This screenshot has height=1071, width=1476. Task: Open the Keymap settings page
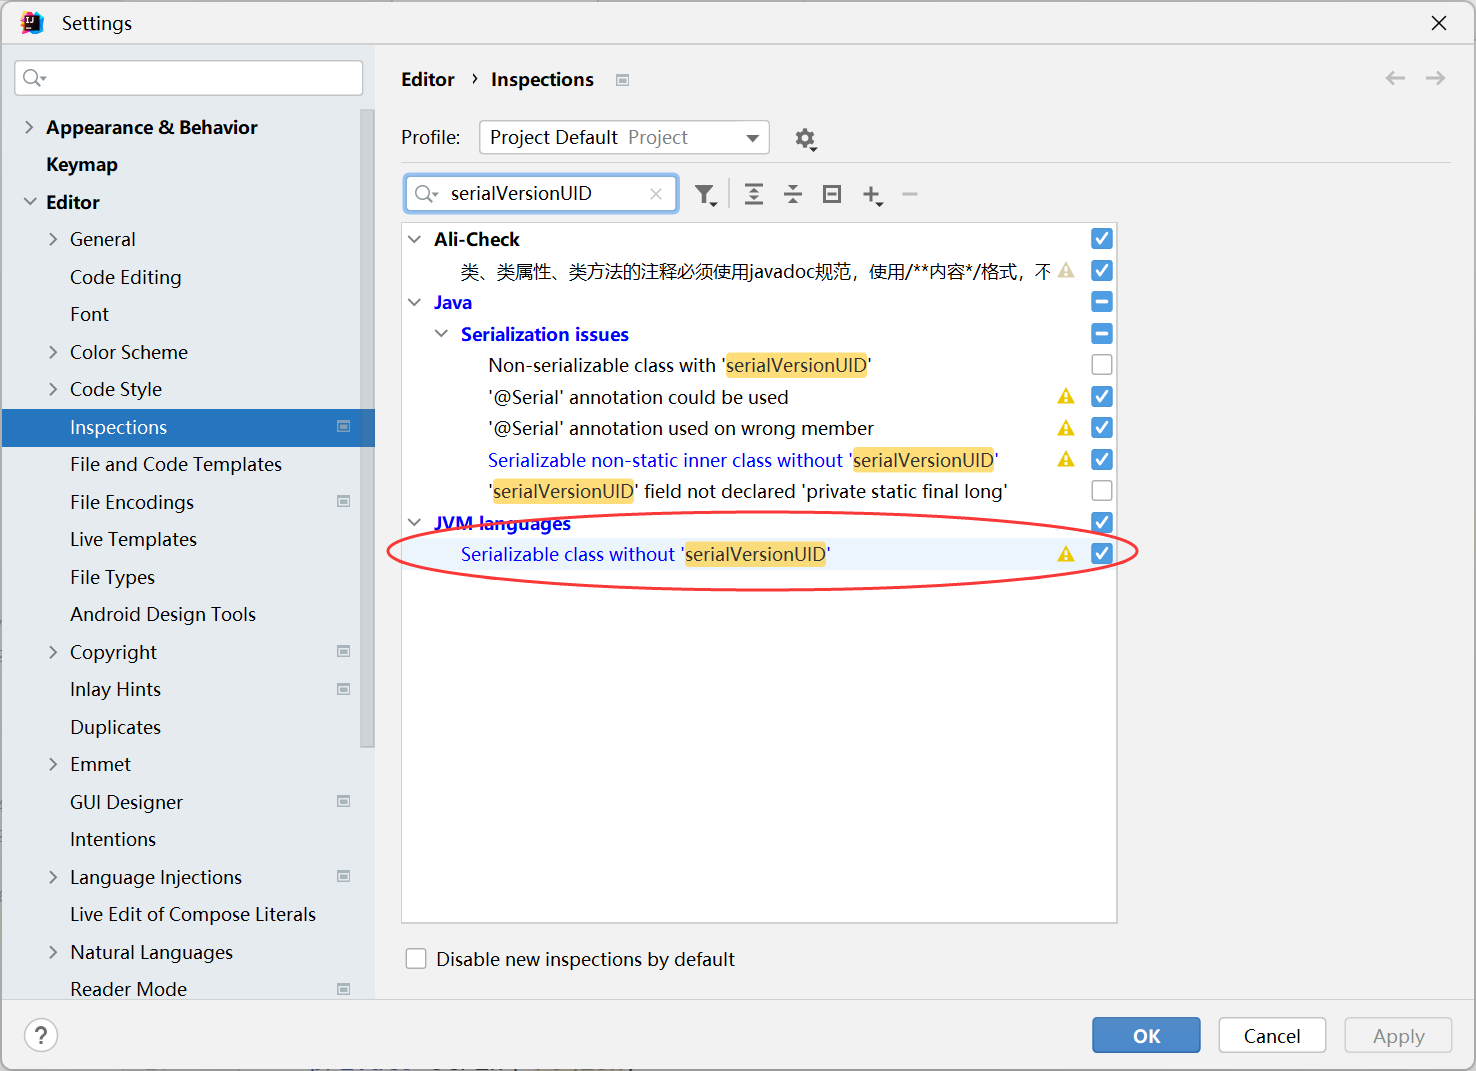[x=82, y=164]
